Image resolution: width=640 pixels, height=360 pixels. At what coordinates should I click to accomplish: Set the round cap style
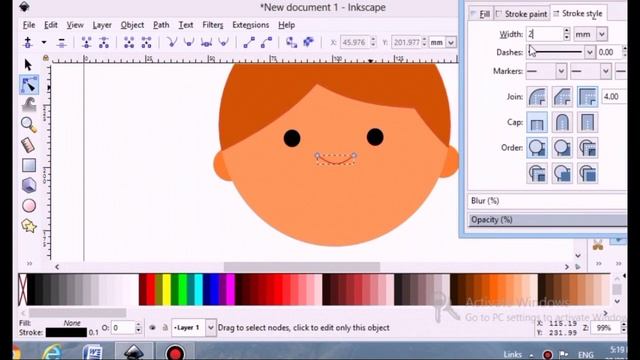click(x=562, y=122)
